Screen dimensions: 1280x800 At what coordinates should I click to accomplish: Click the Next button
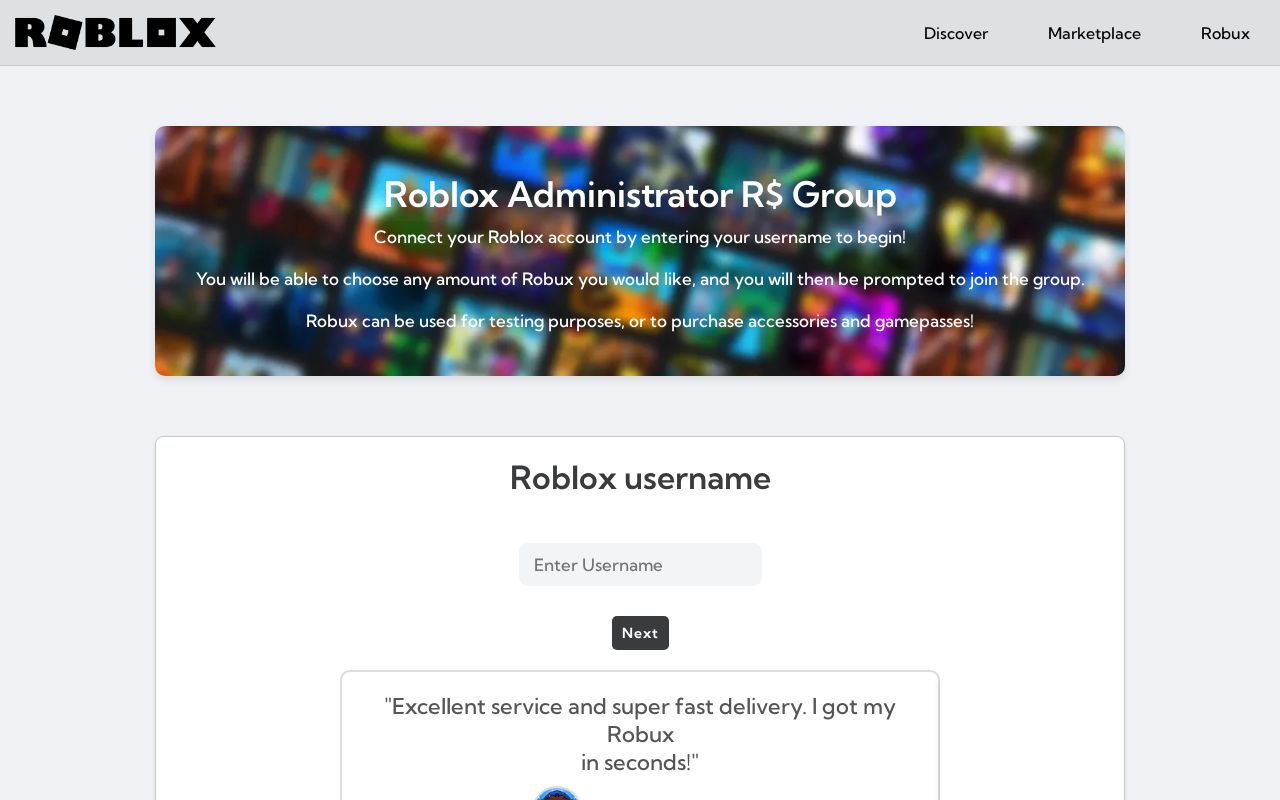(640, 633)
